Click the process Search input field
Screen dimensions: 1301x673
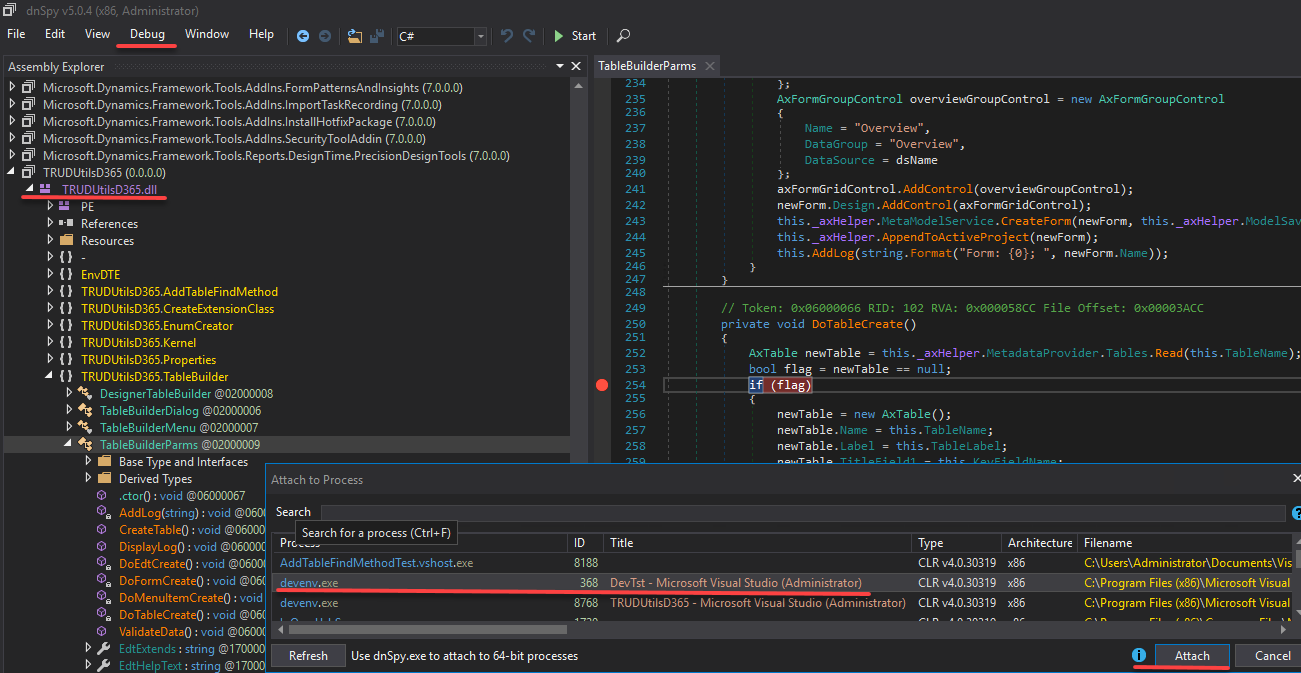tap(800, 512)
